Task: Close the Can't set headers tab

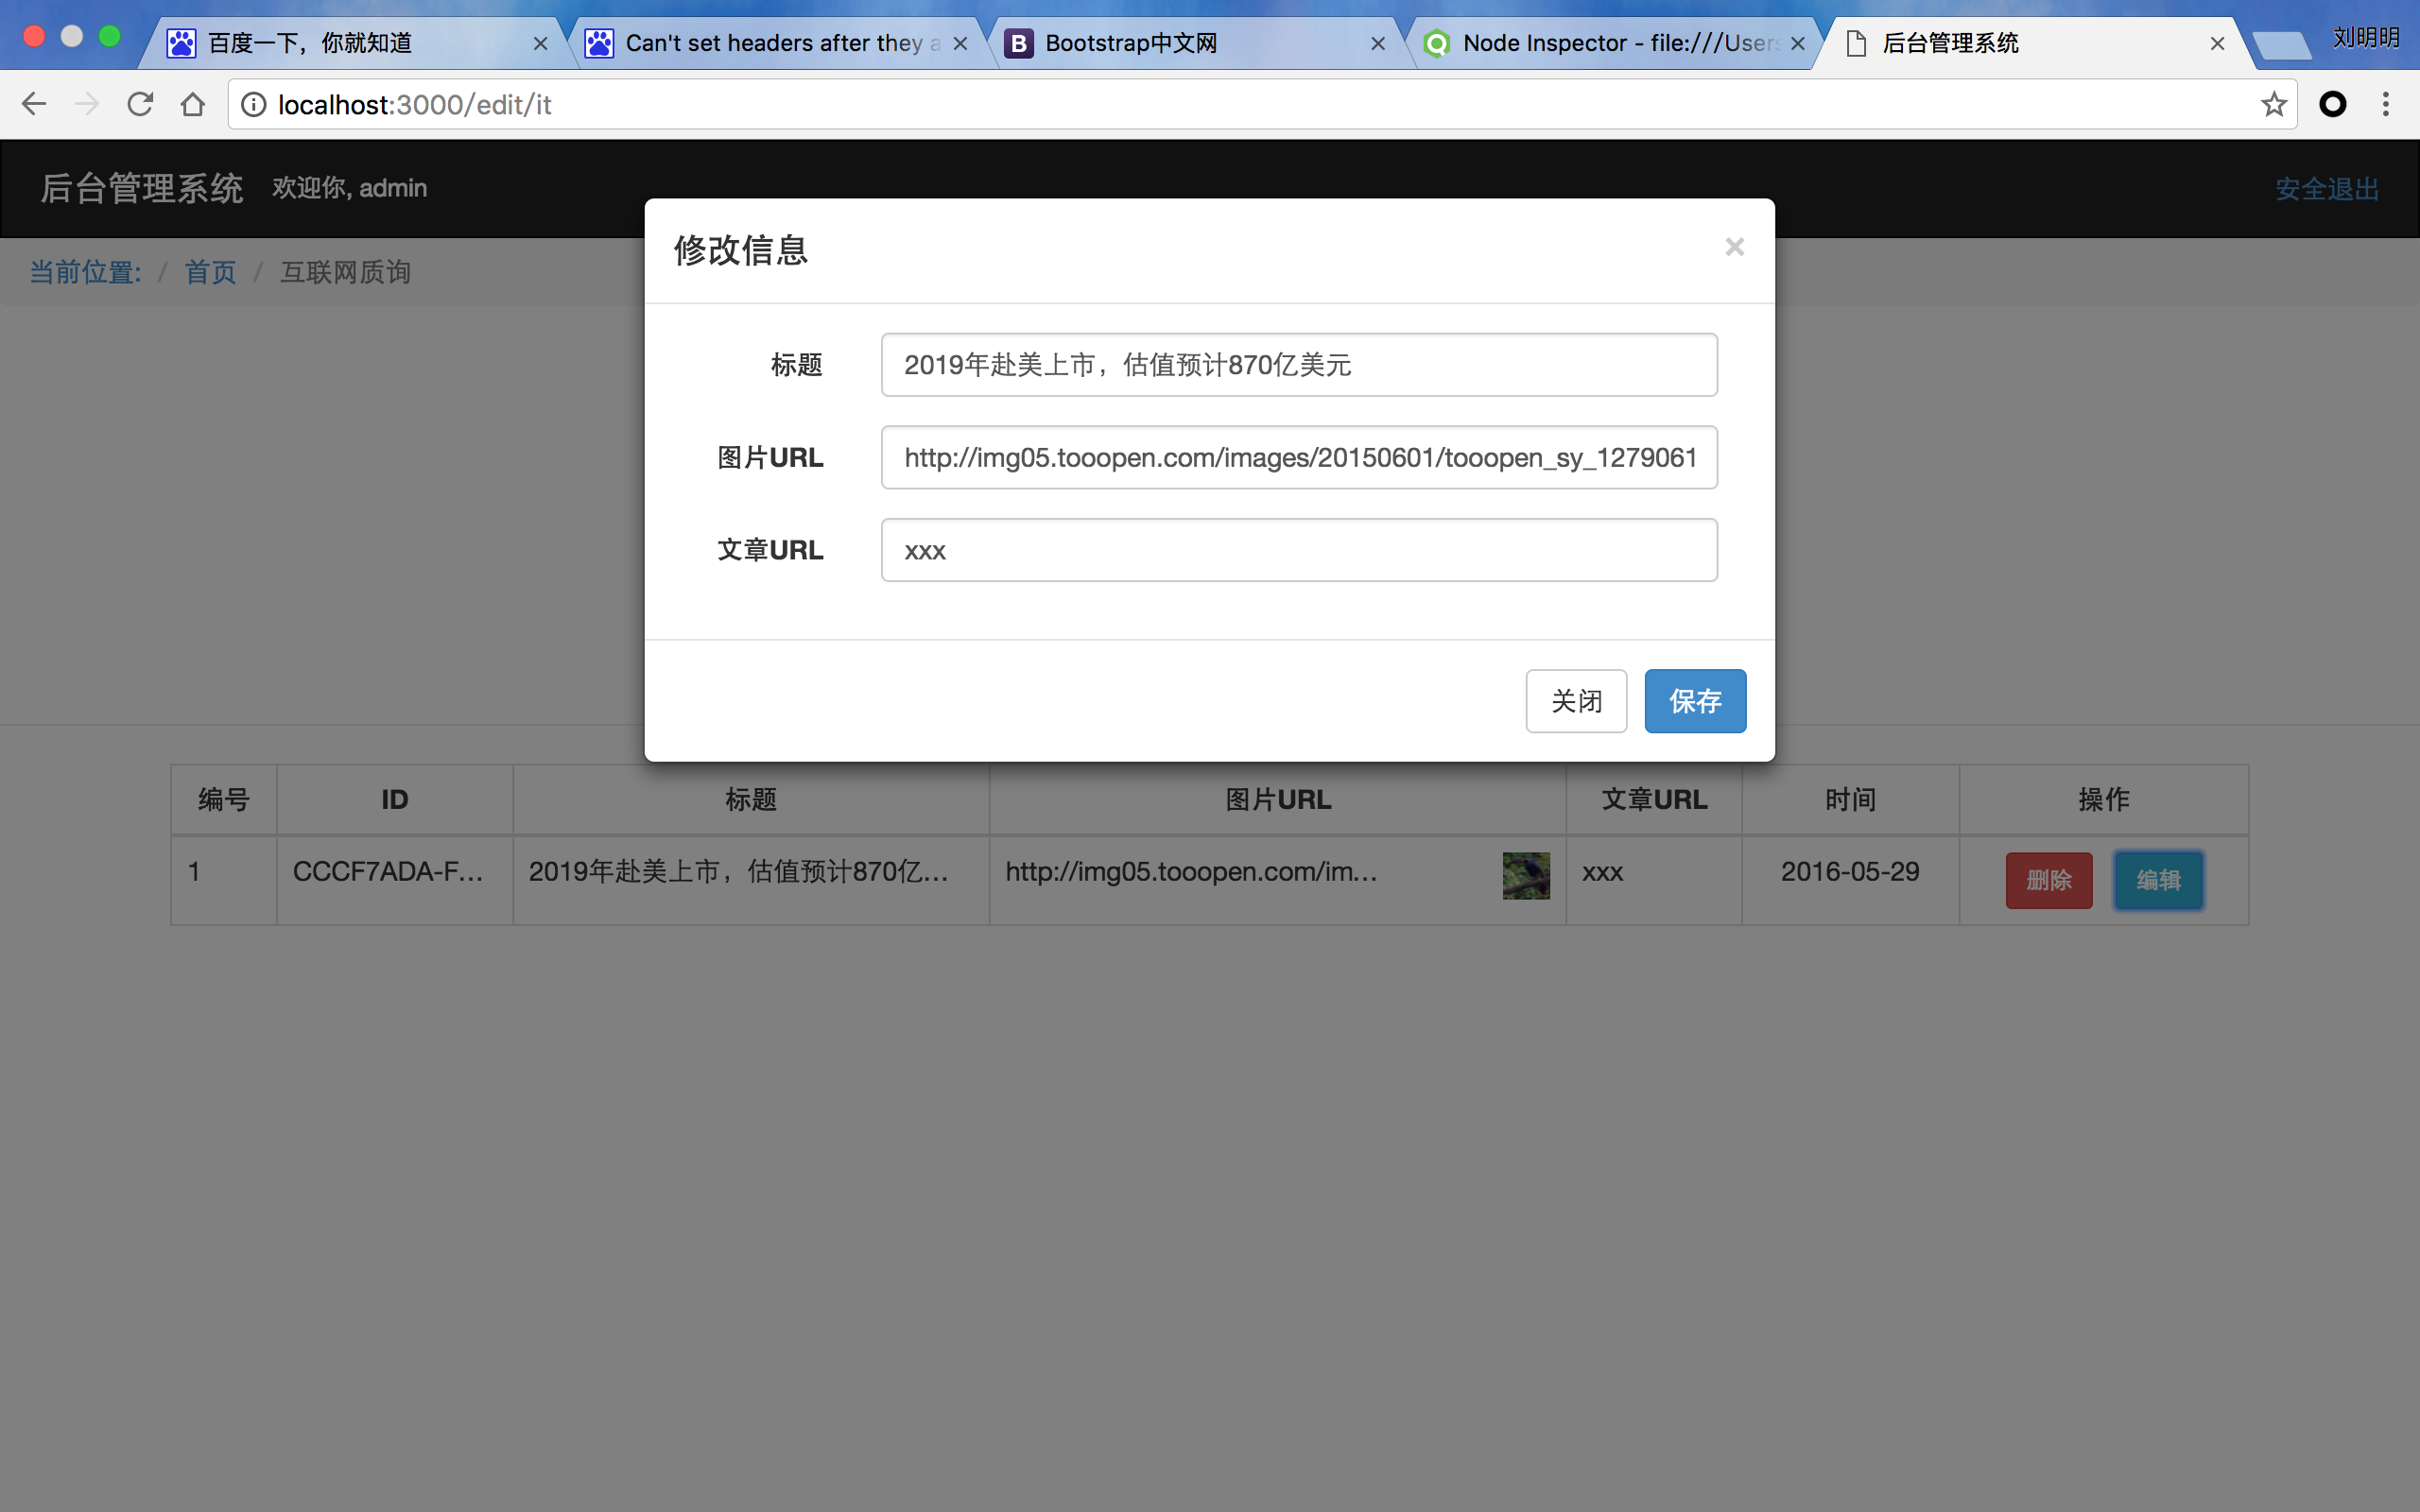Action: coord(960,44)
